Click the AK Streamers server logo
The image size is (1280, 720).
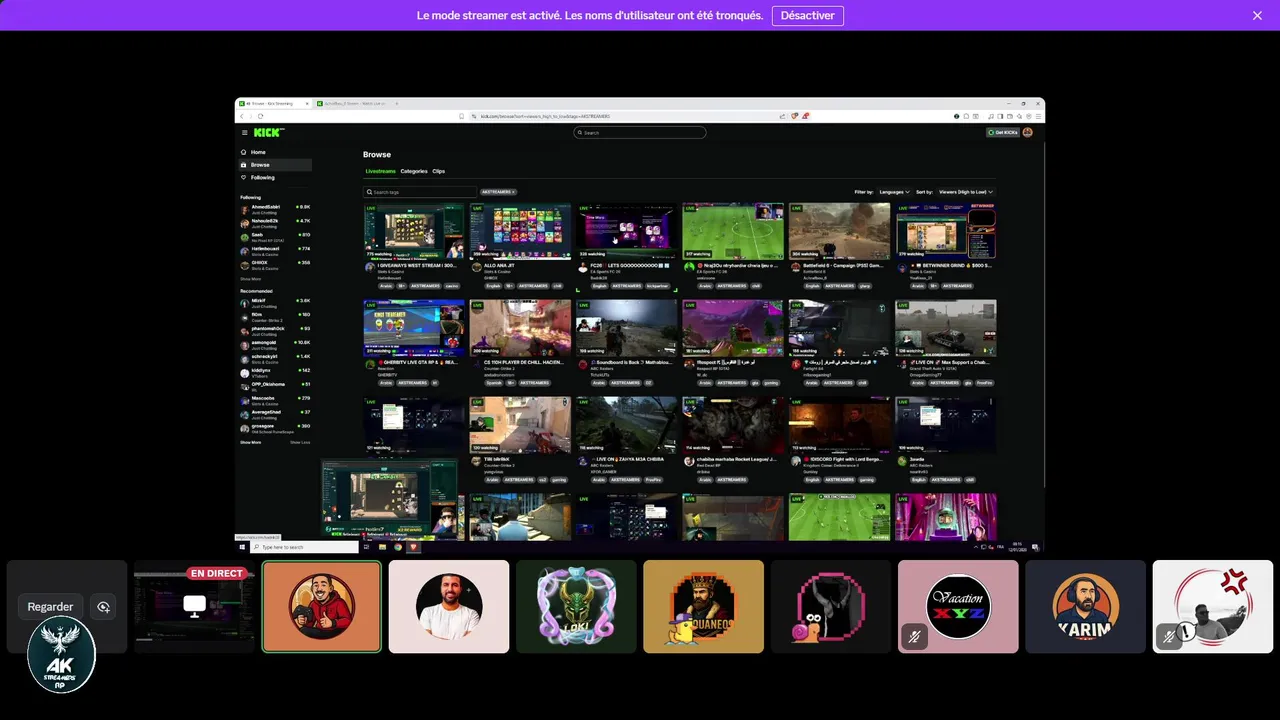click(61, 655)
